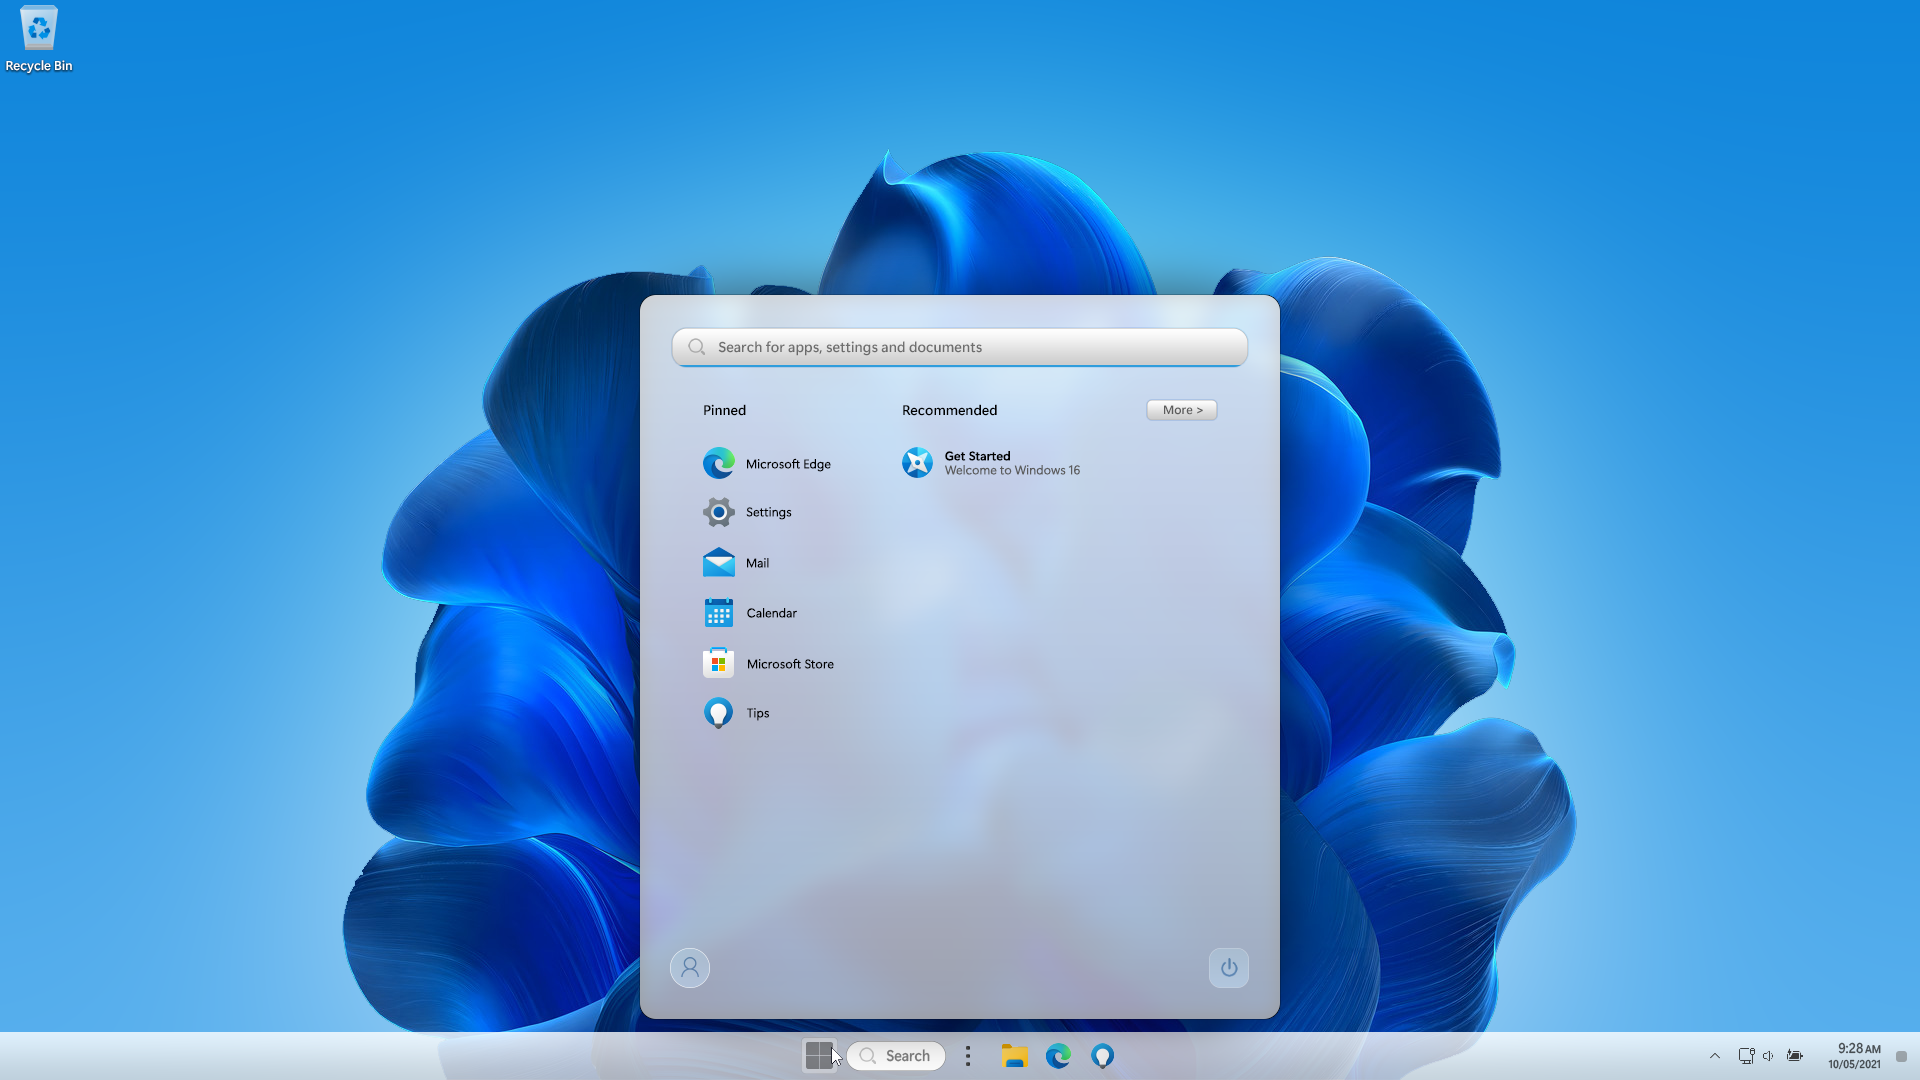Screen dimensions: 1920x1080
Task: Click the 'Recommended' heading text
Action: point(949,410)
